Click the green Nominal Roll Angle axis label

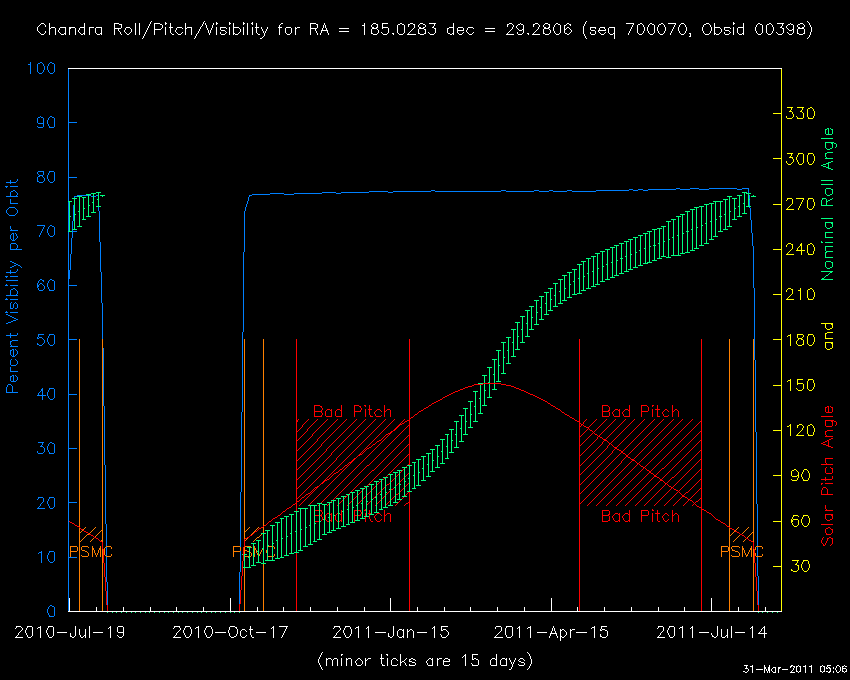point(827,204)
